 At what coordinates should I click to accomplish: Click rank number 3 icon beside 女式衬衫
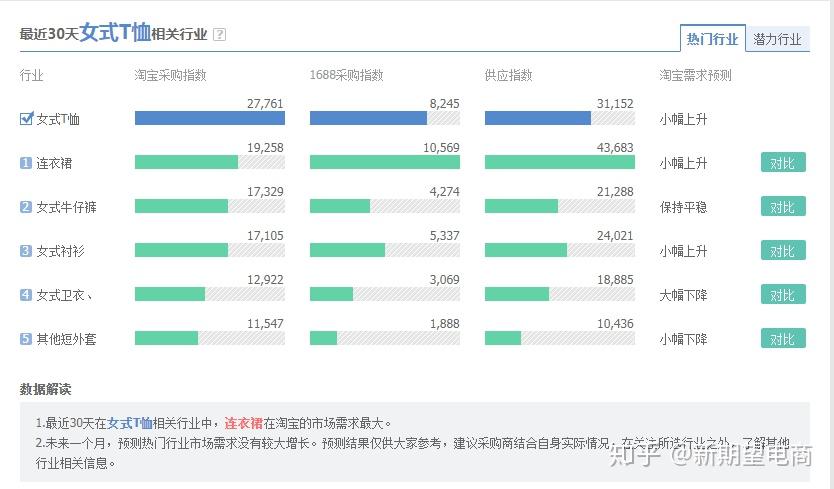26,251
